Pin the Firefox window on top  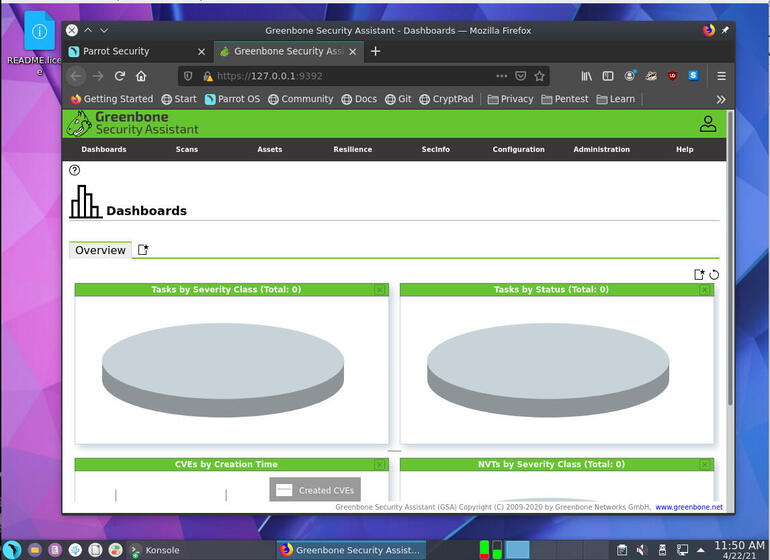pyautogui.click(x=725, y=30)
